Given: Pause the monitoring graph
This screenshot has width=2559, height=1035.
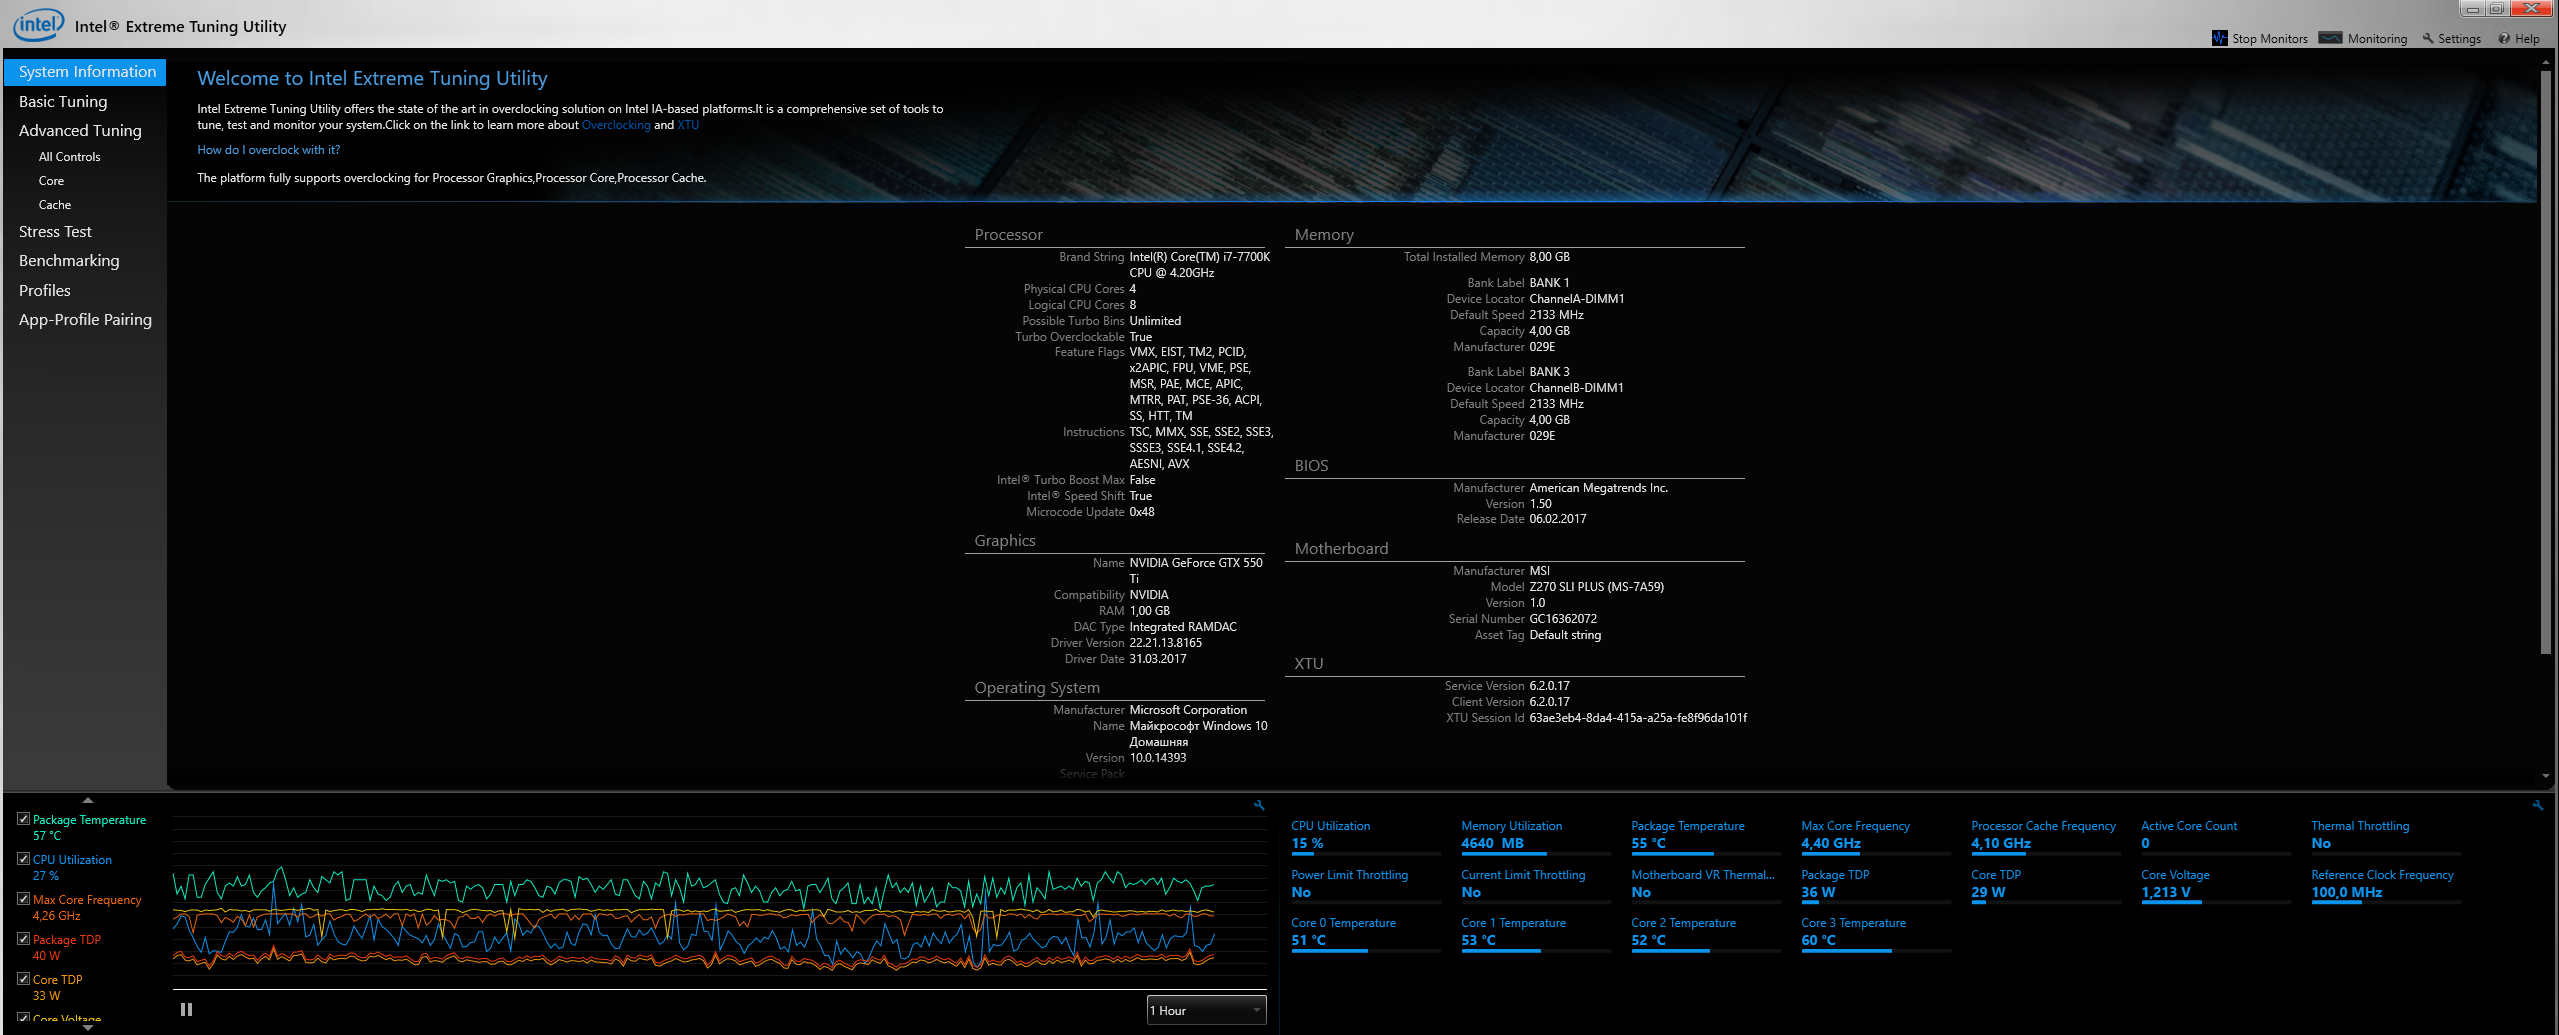Looking at the screenshot, I should pyautogui.click(x=186, y=1010).
